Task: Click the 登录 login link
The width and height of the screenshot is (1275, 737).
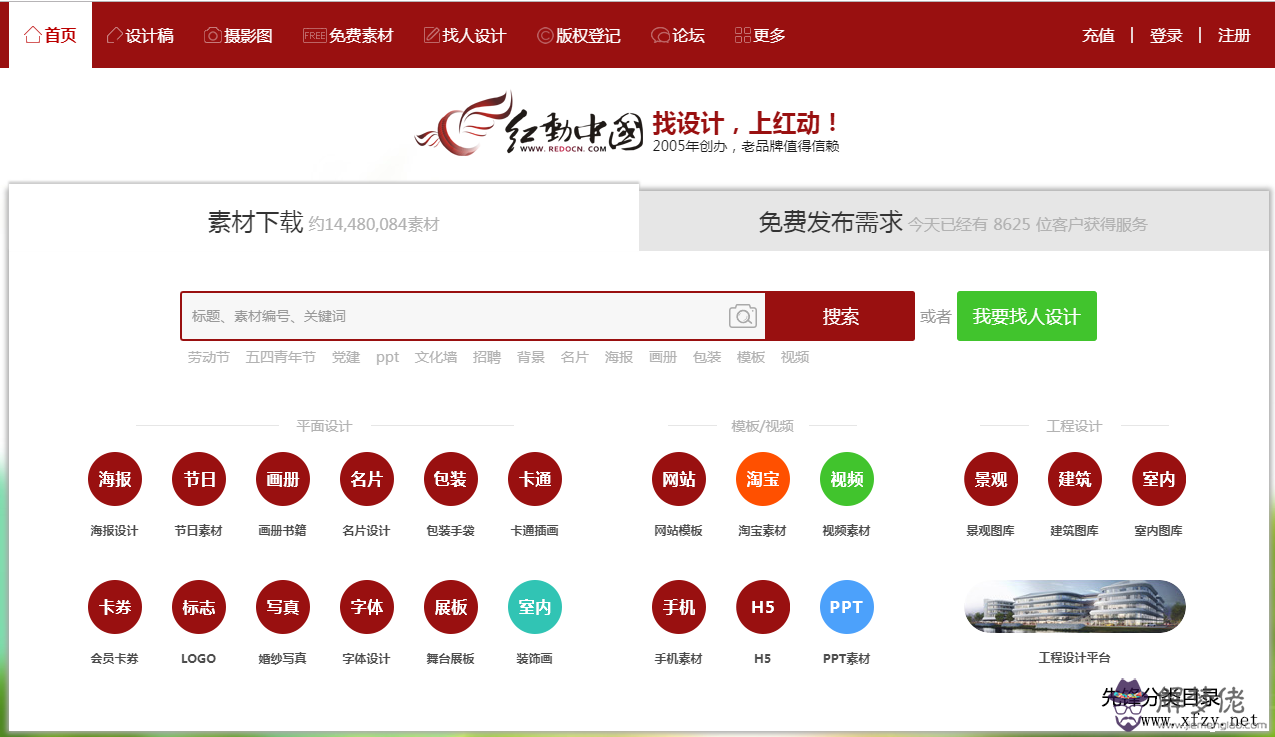Action: [1166, 36]
